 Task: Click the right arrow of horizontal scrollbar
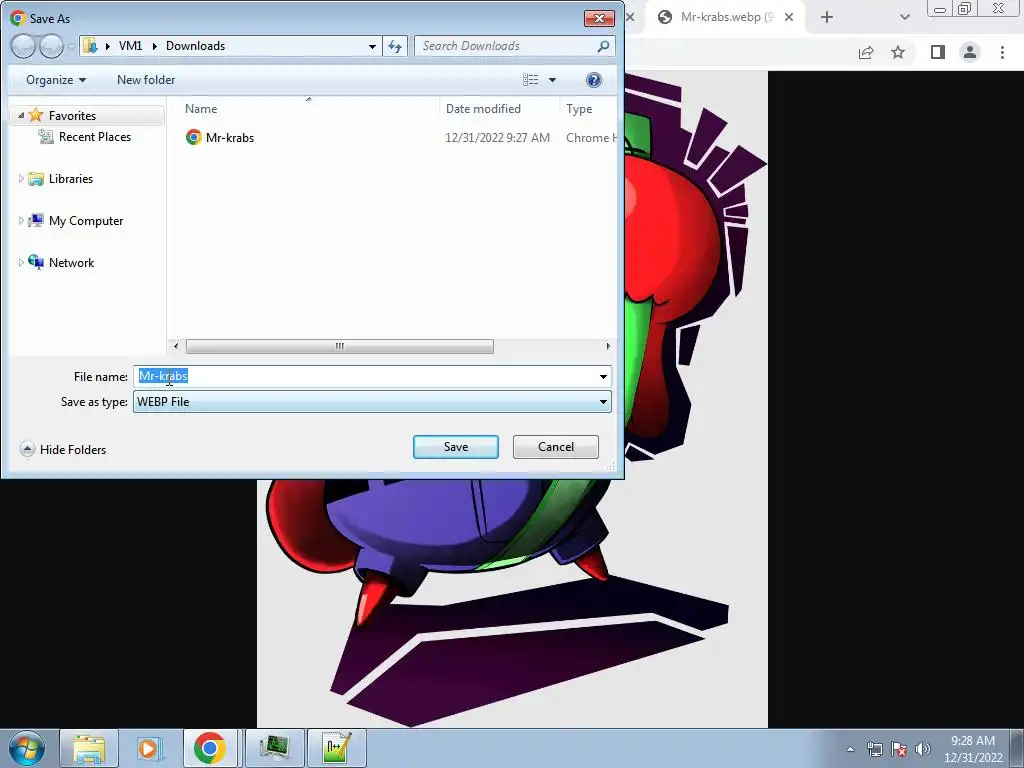point(608,346)
